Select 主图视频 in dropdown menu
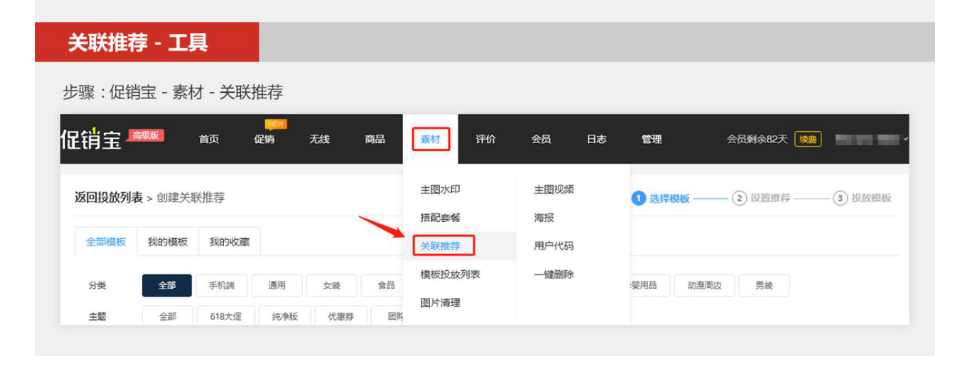This screenshot has height=370, width=970. [554, 190]
